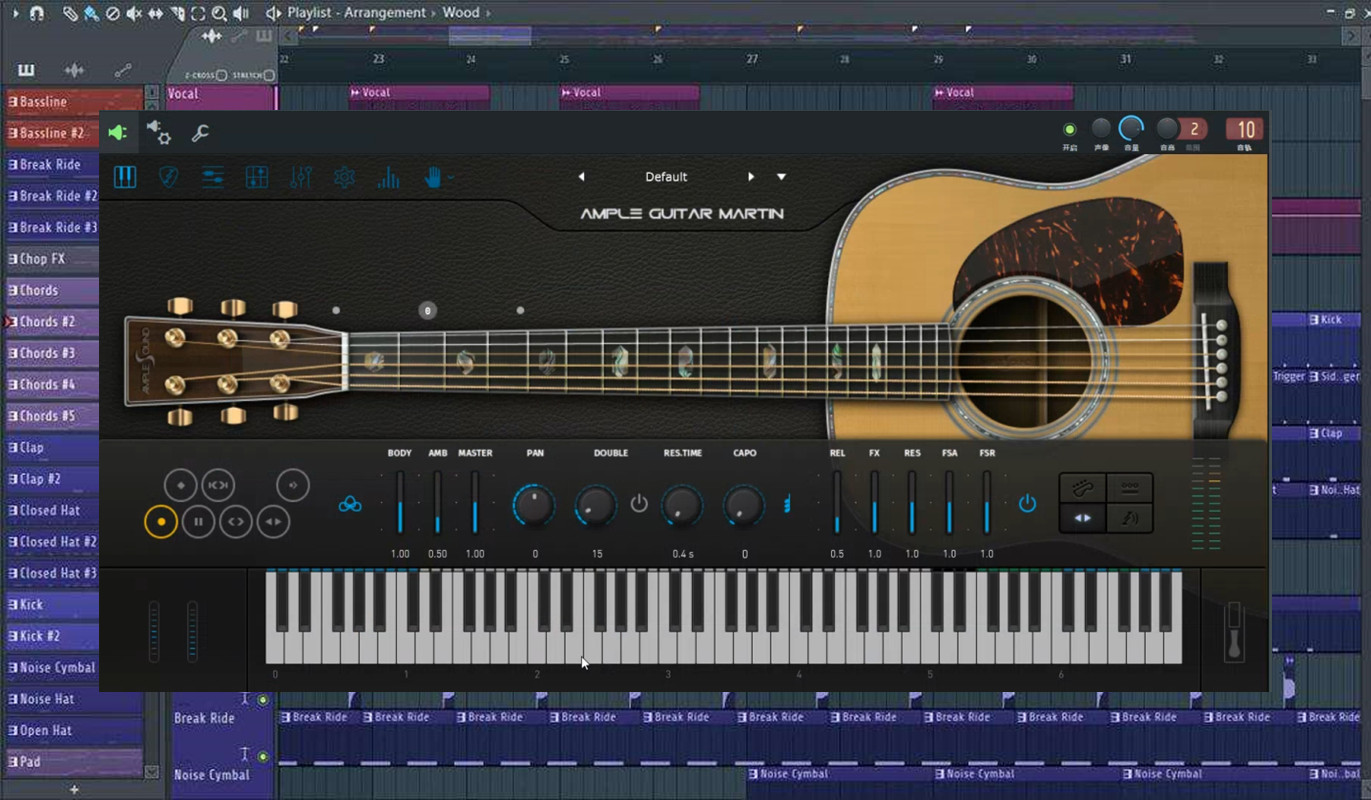Open the blue bar-chart EQ icon

pos(388,178)
